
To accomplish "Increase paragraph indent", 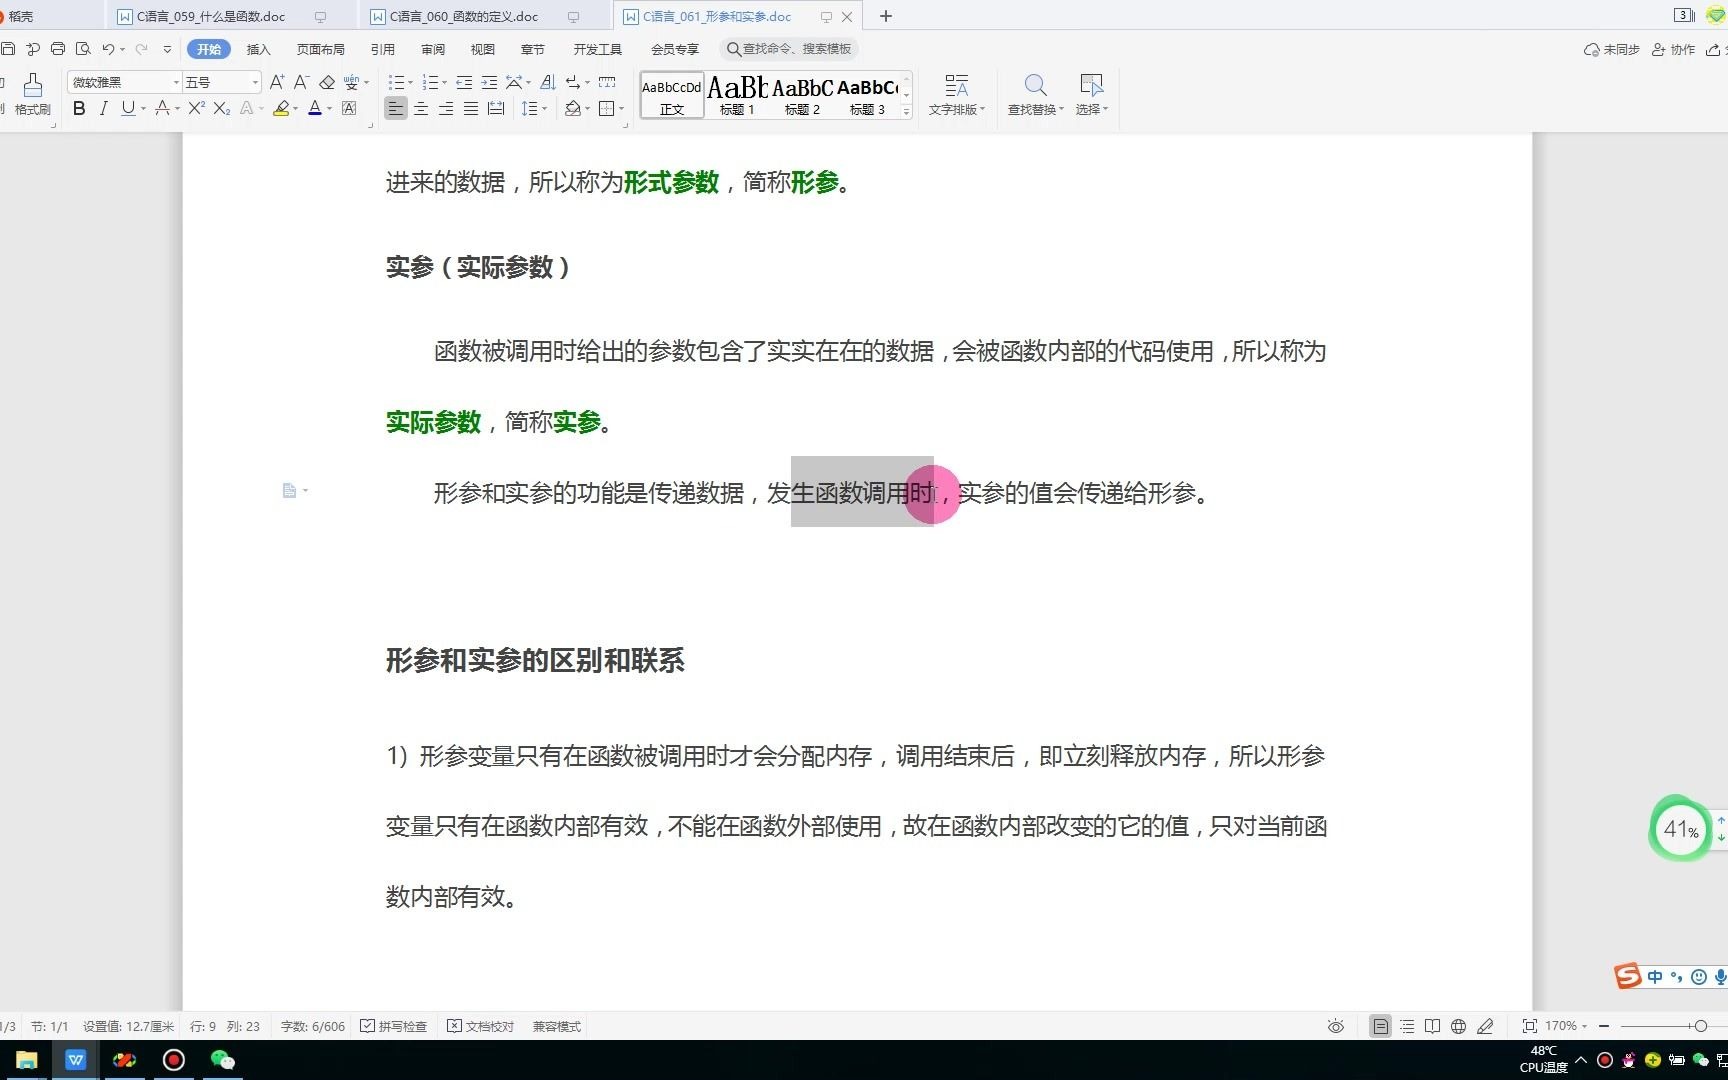I will [x=489, y=82].
